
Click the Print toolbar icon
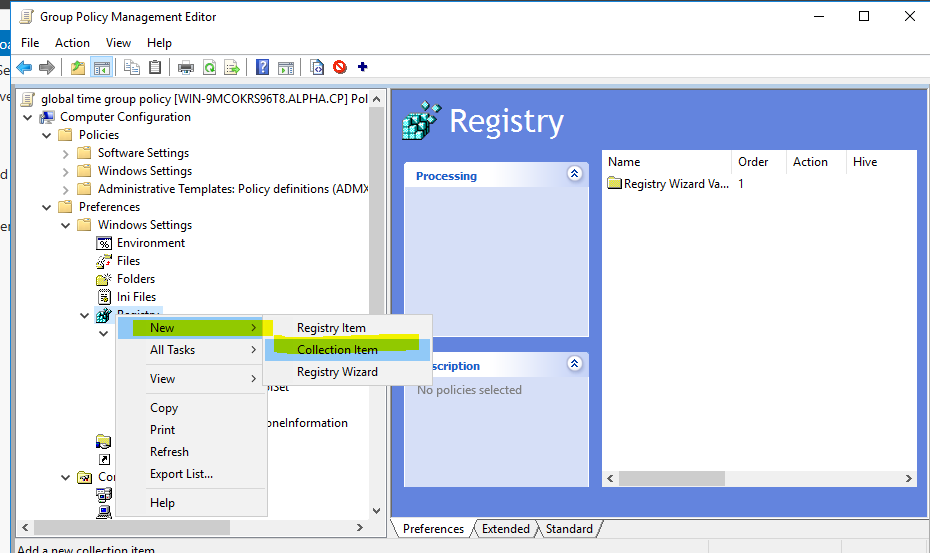coord(186,67)
